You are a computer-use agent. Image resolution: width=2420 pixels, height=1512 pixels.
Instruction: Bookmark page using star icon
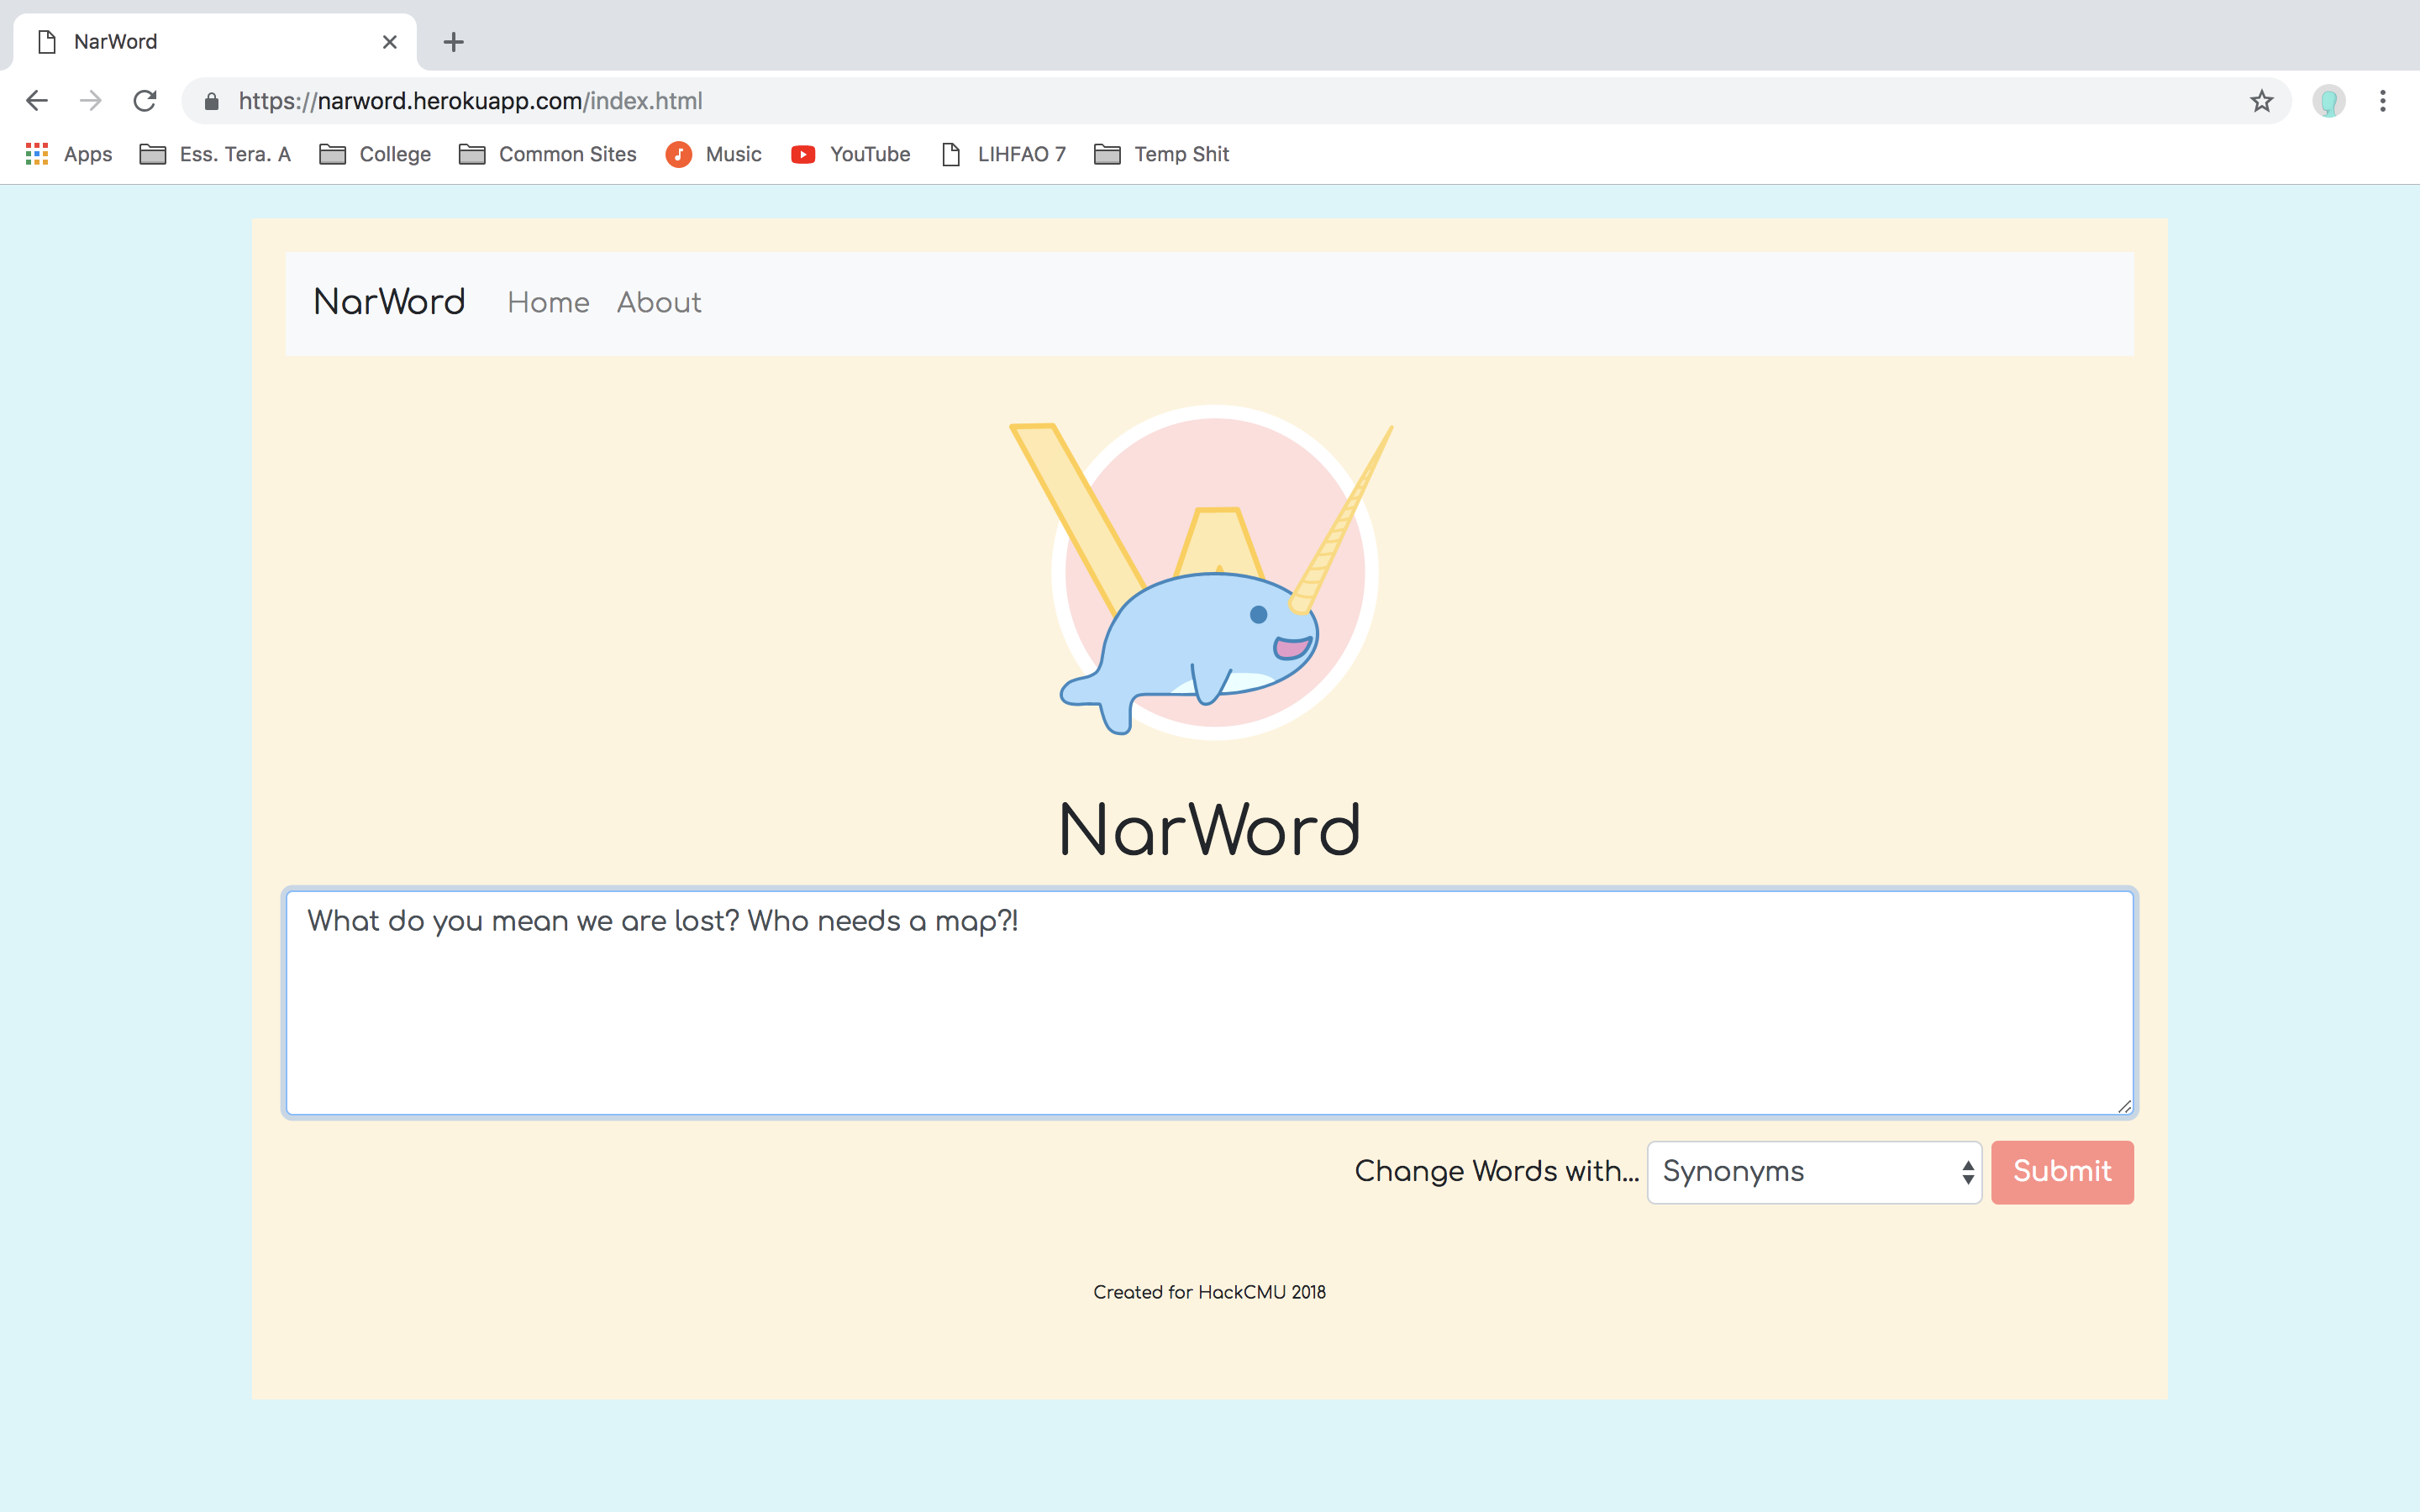tap(2261, 101)
